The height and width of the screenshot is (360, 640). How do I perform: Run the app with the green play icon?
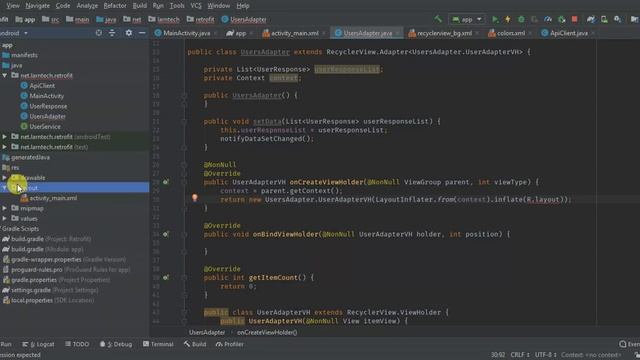[x=495, y=19]
